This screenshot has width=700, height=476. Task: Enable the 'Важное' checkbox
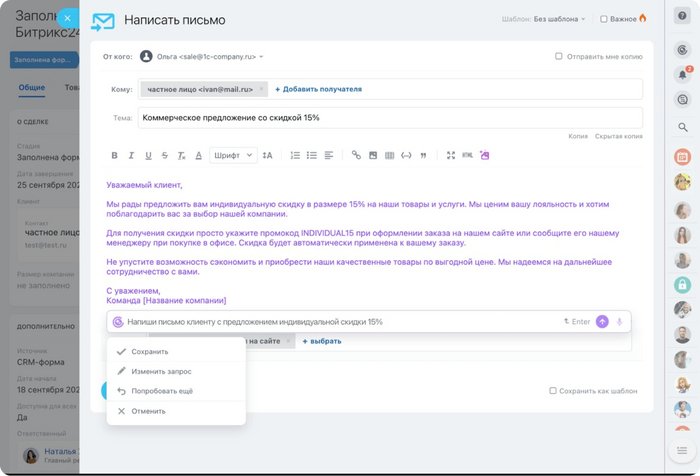pos(604,19)
